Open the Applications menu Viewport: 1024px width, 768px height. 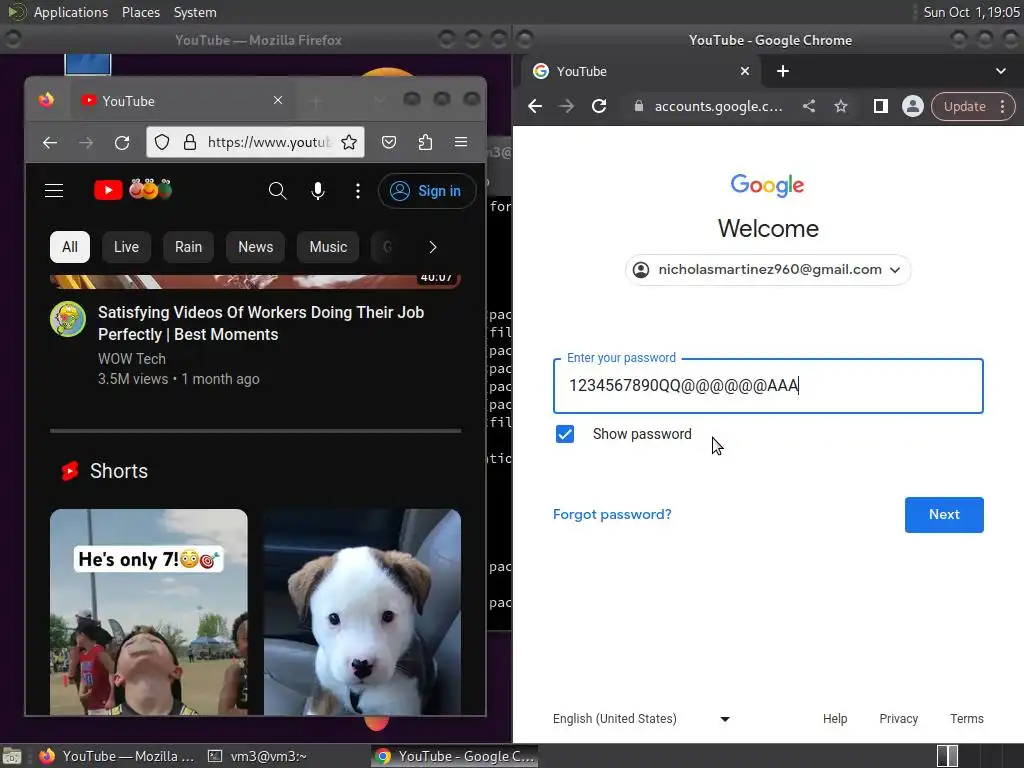coord(71,12)
